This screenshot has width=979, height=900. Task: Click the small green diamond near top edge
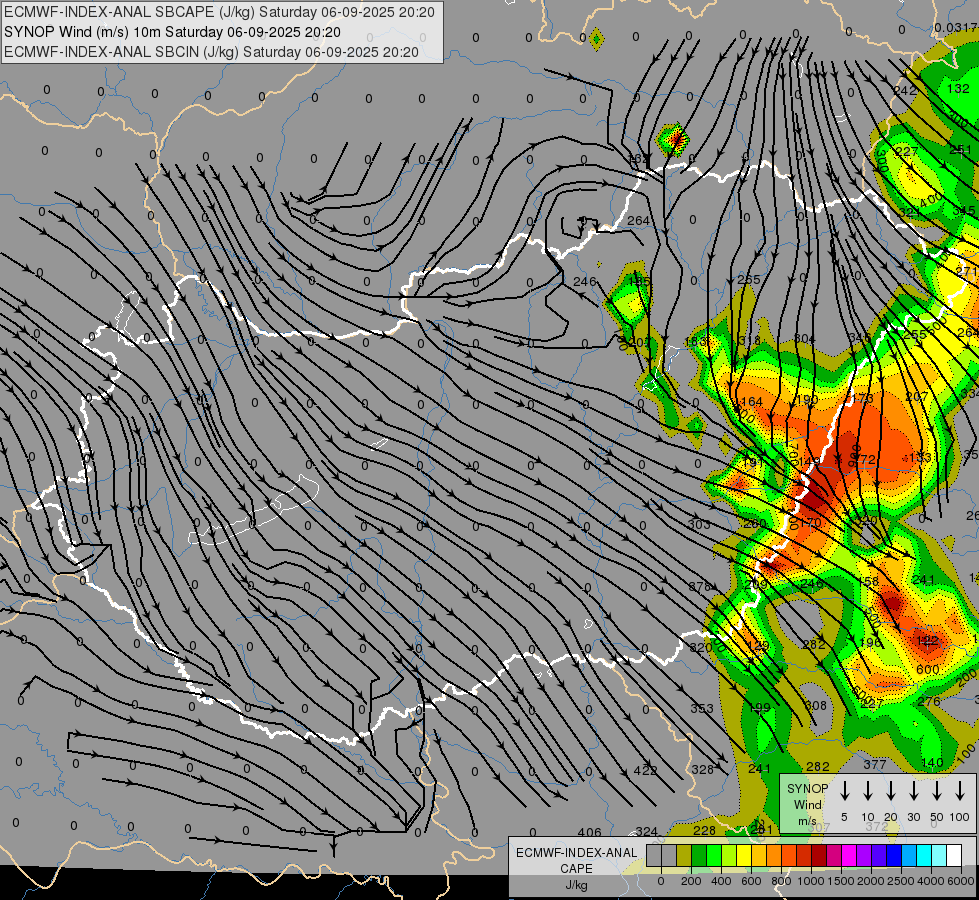point(597,39)
